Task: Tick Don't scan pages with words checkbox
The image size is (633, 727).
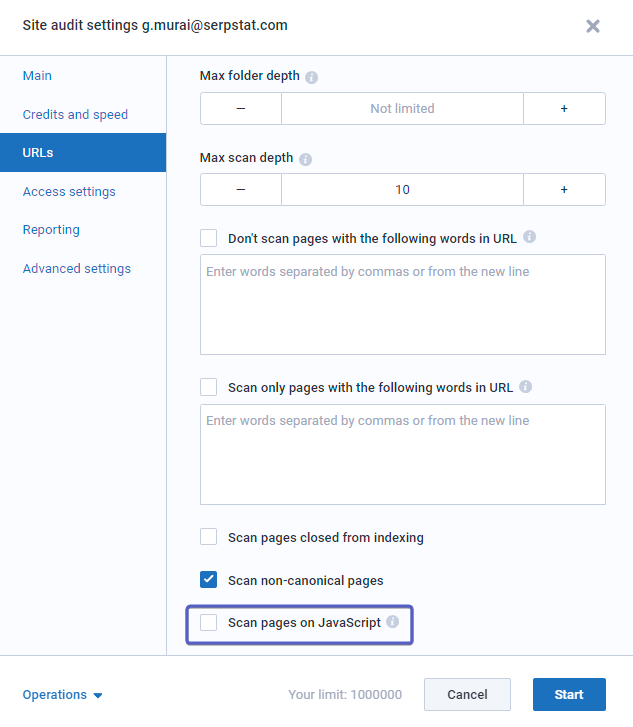Action: pyautogui.click(x=209, y=238)
